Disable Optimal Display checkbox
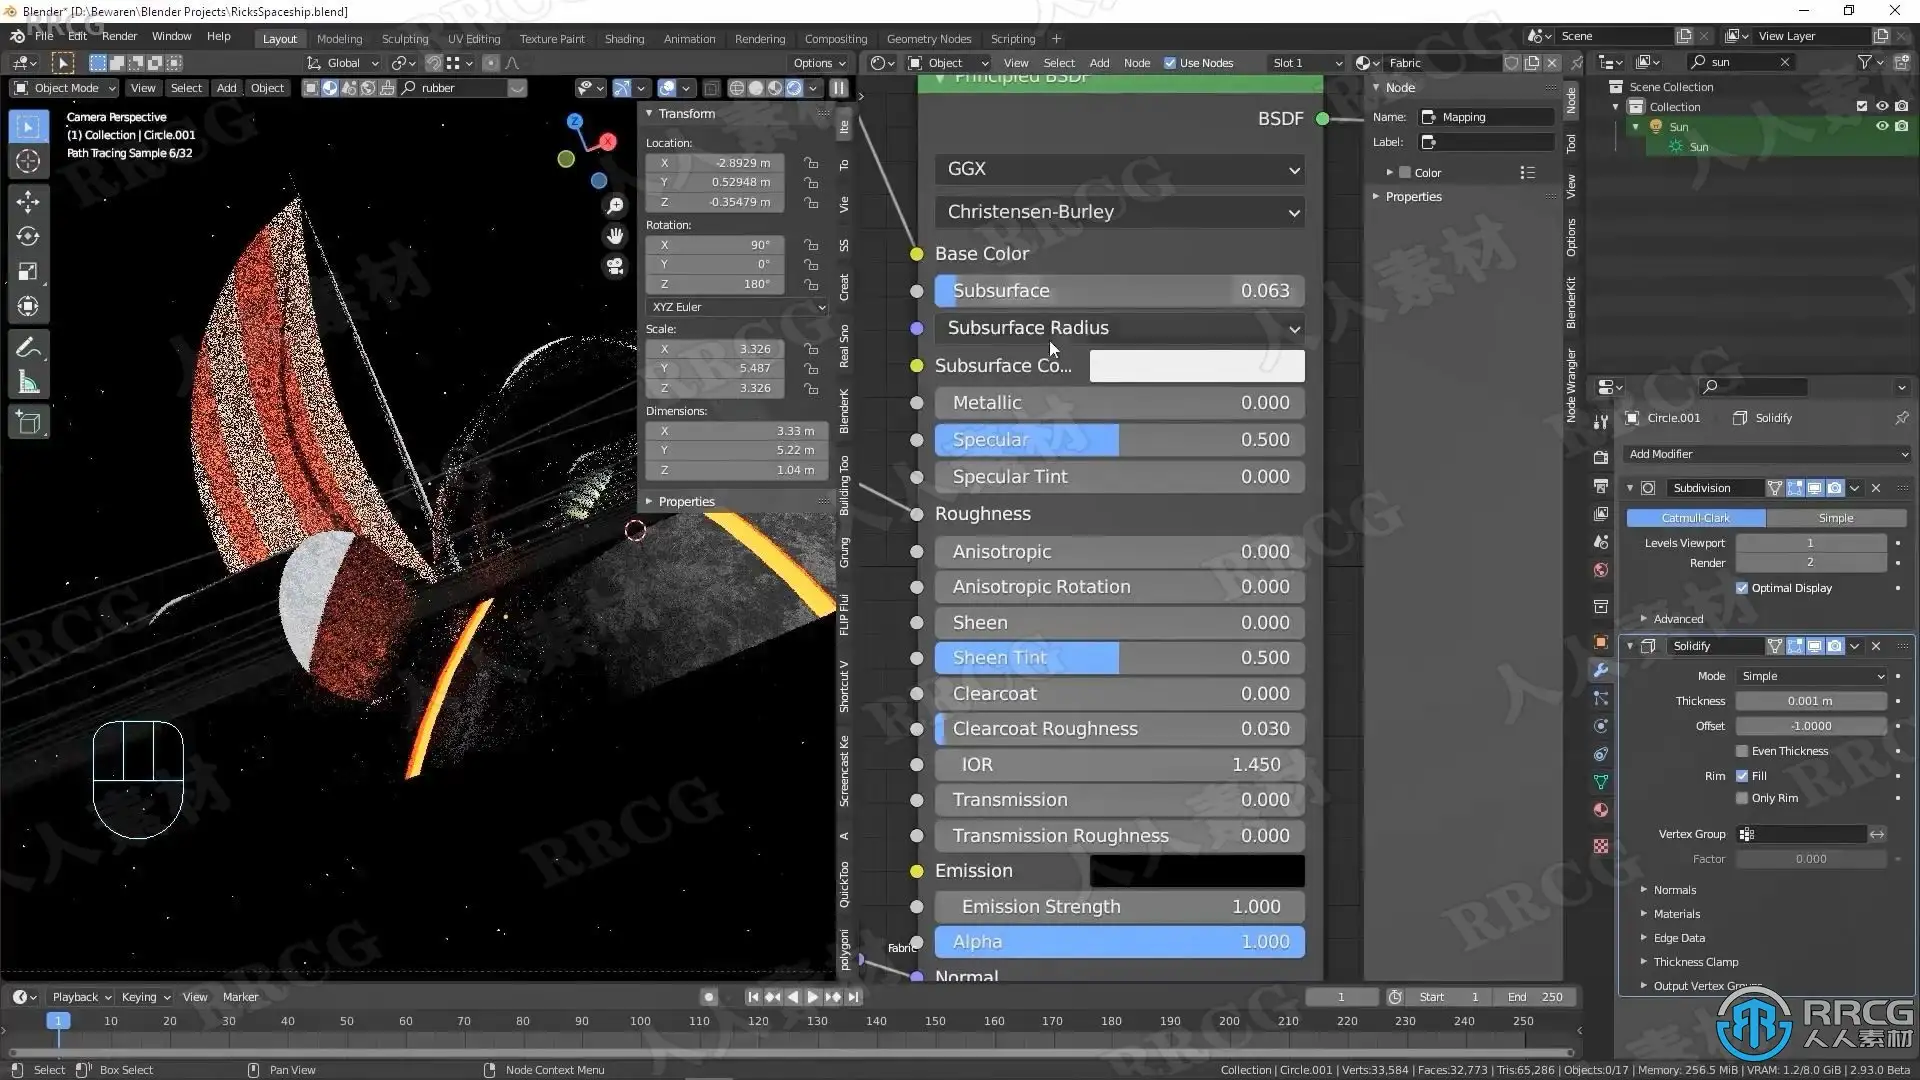 pos(1742,588)
